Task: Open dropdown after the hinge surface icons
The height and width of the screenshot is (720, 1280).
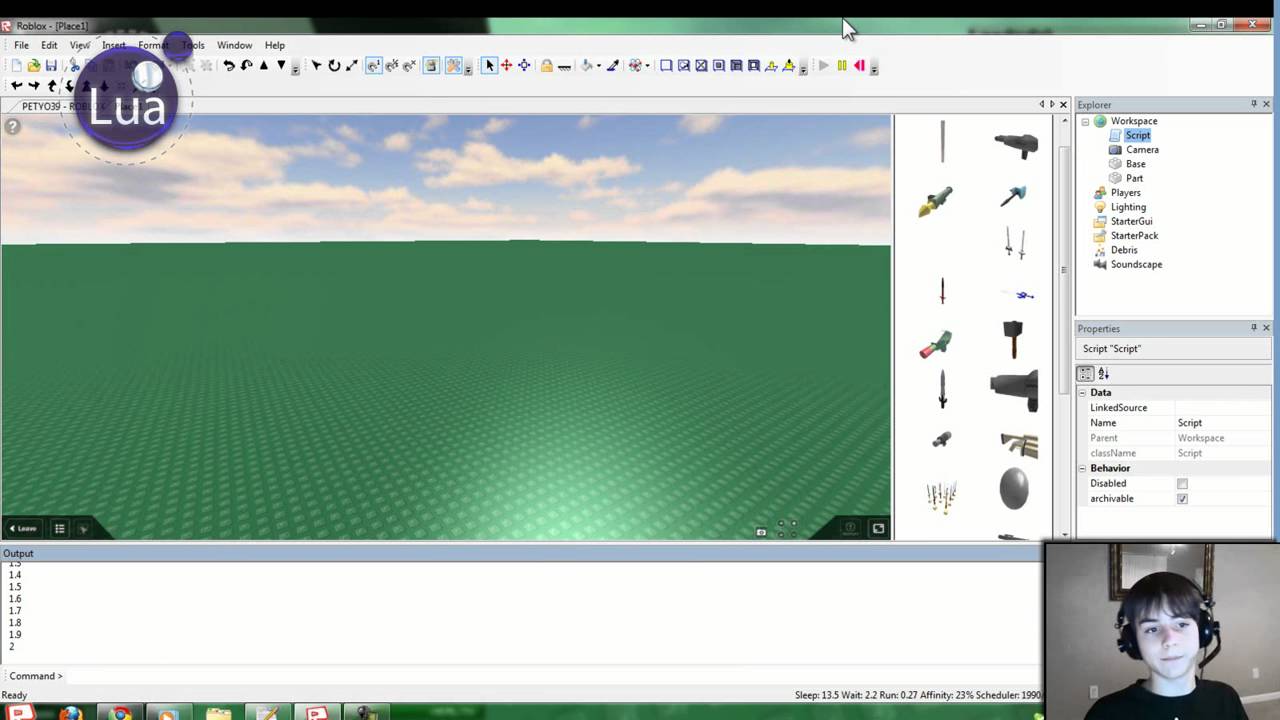Action: [803, 67]
